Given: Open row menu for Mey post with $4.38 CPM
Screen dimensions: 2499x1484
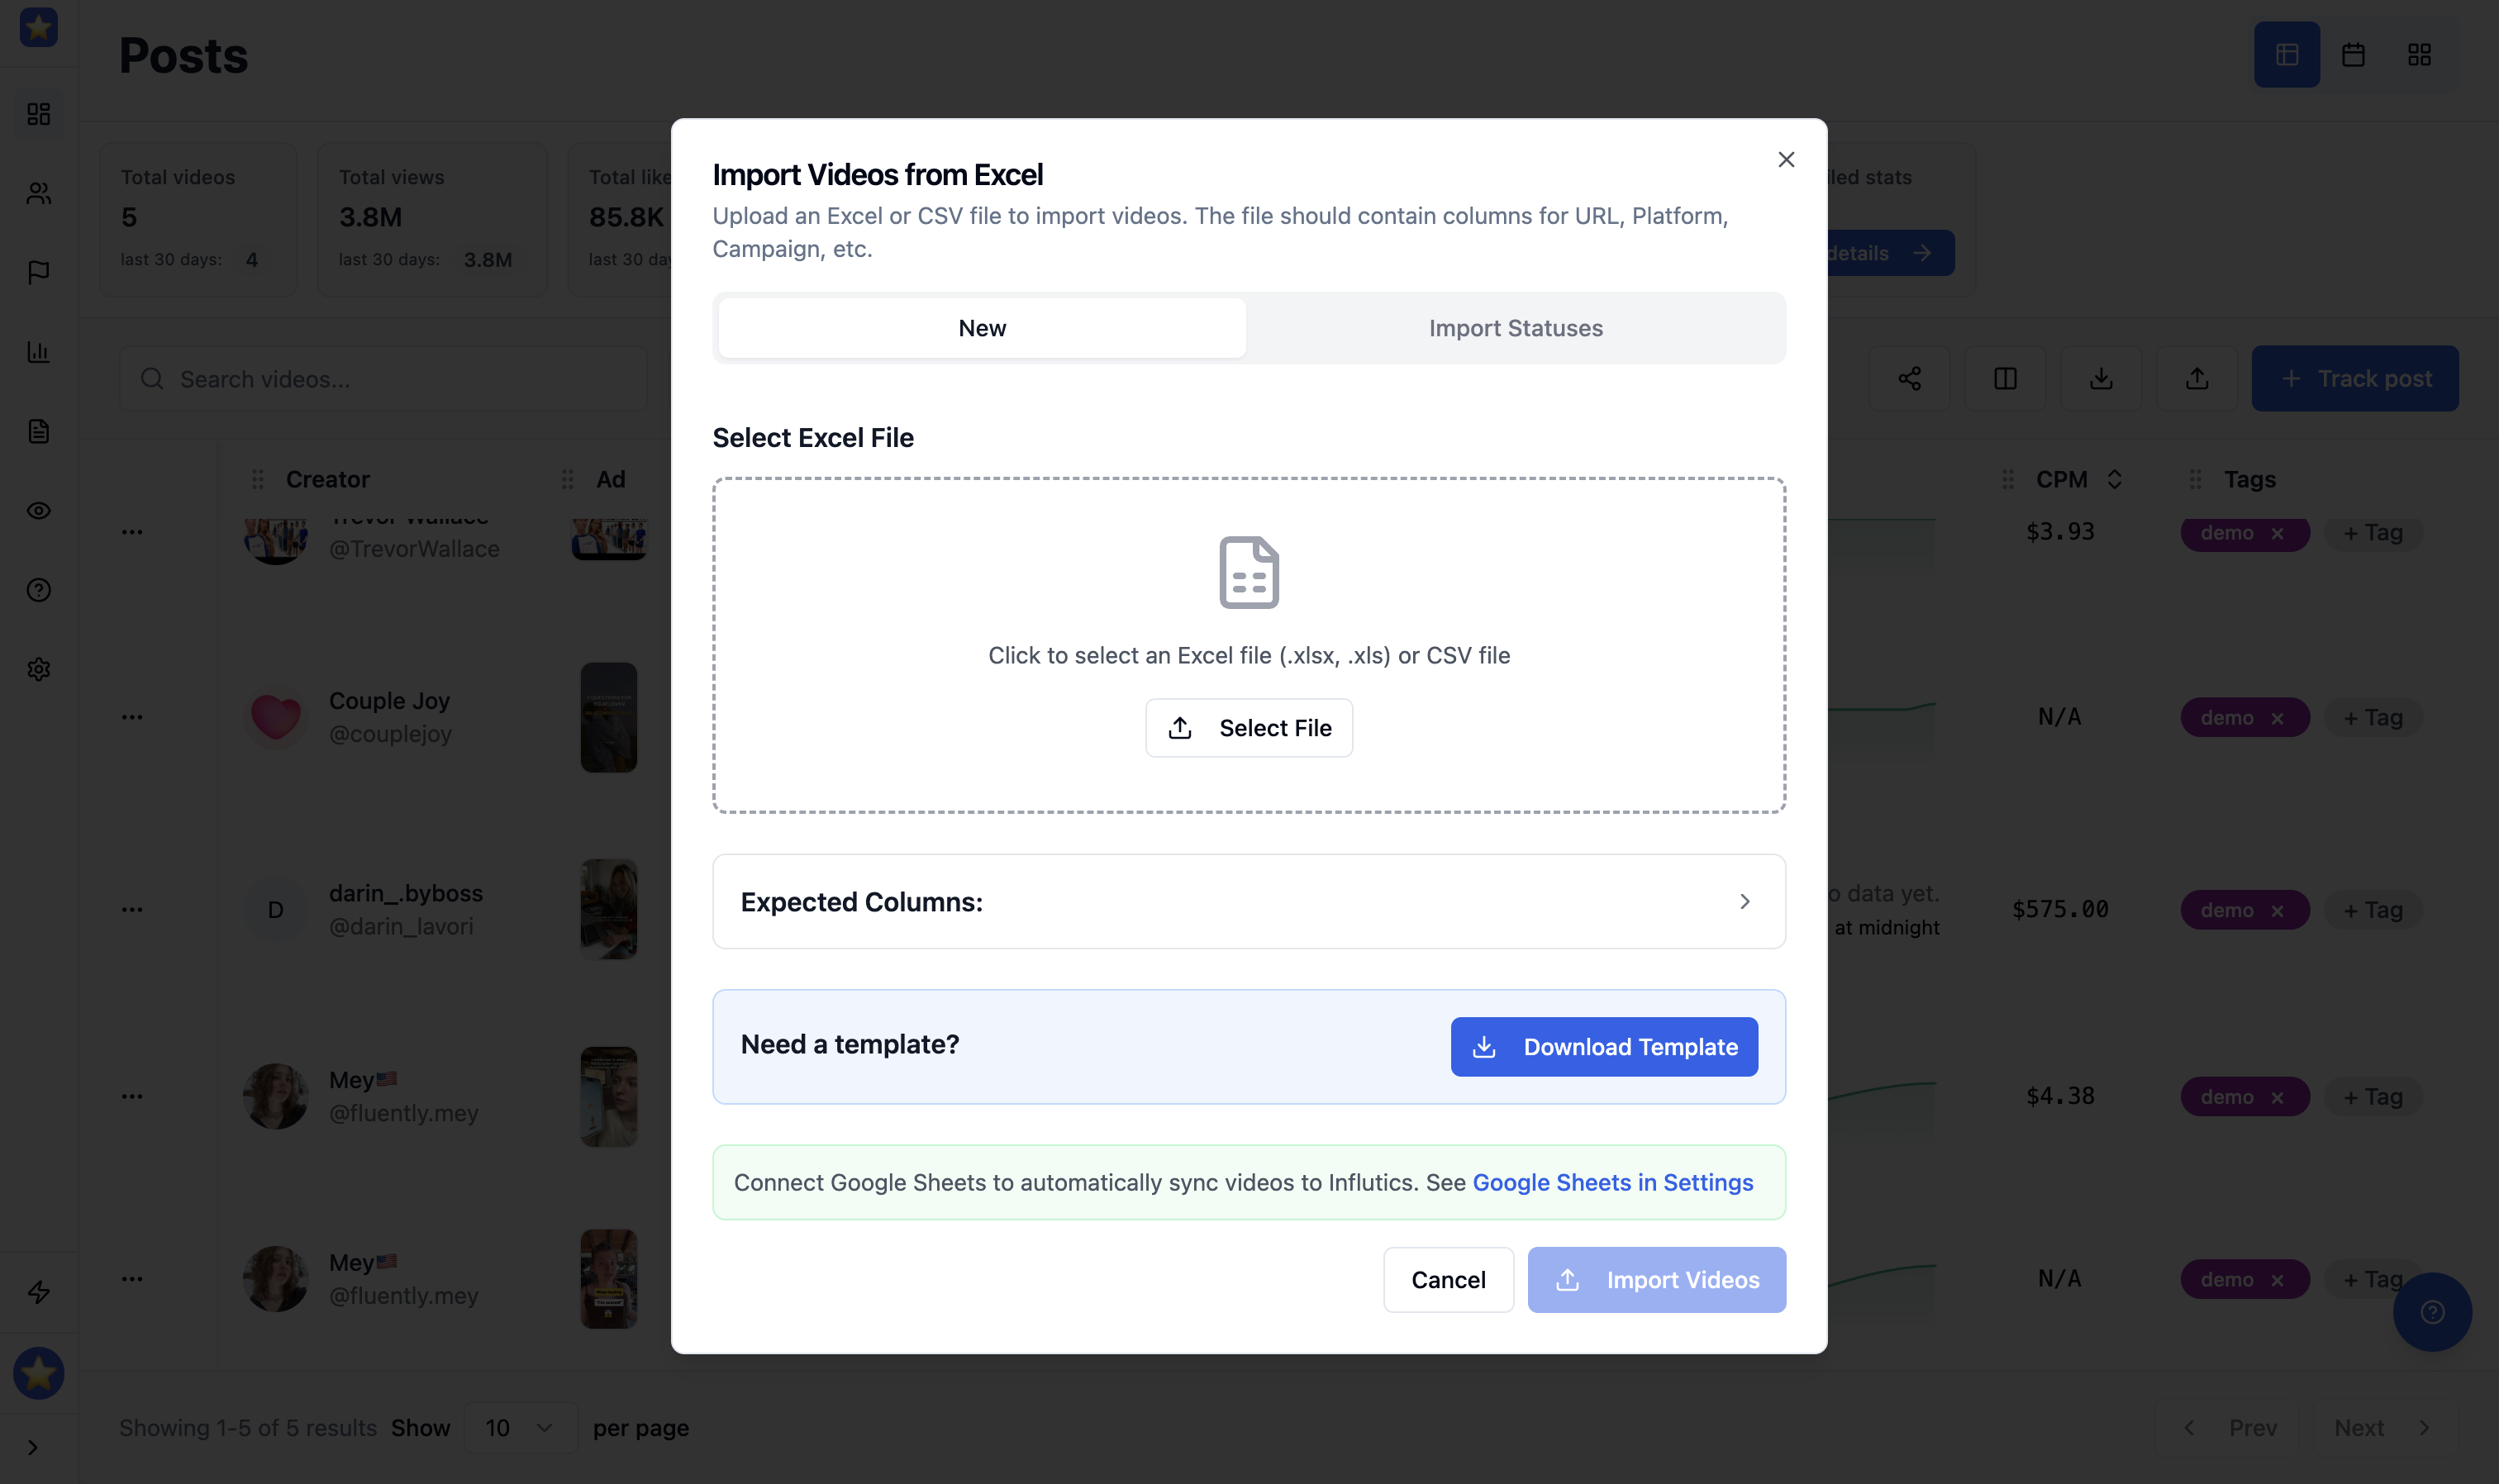Looking at the screenshot, I should pyautogui.click(x=132, y=1096).
